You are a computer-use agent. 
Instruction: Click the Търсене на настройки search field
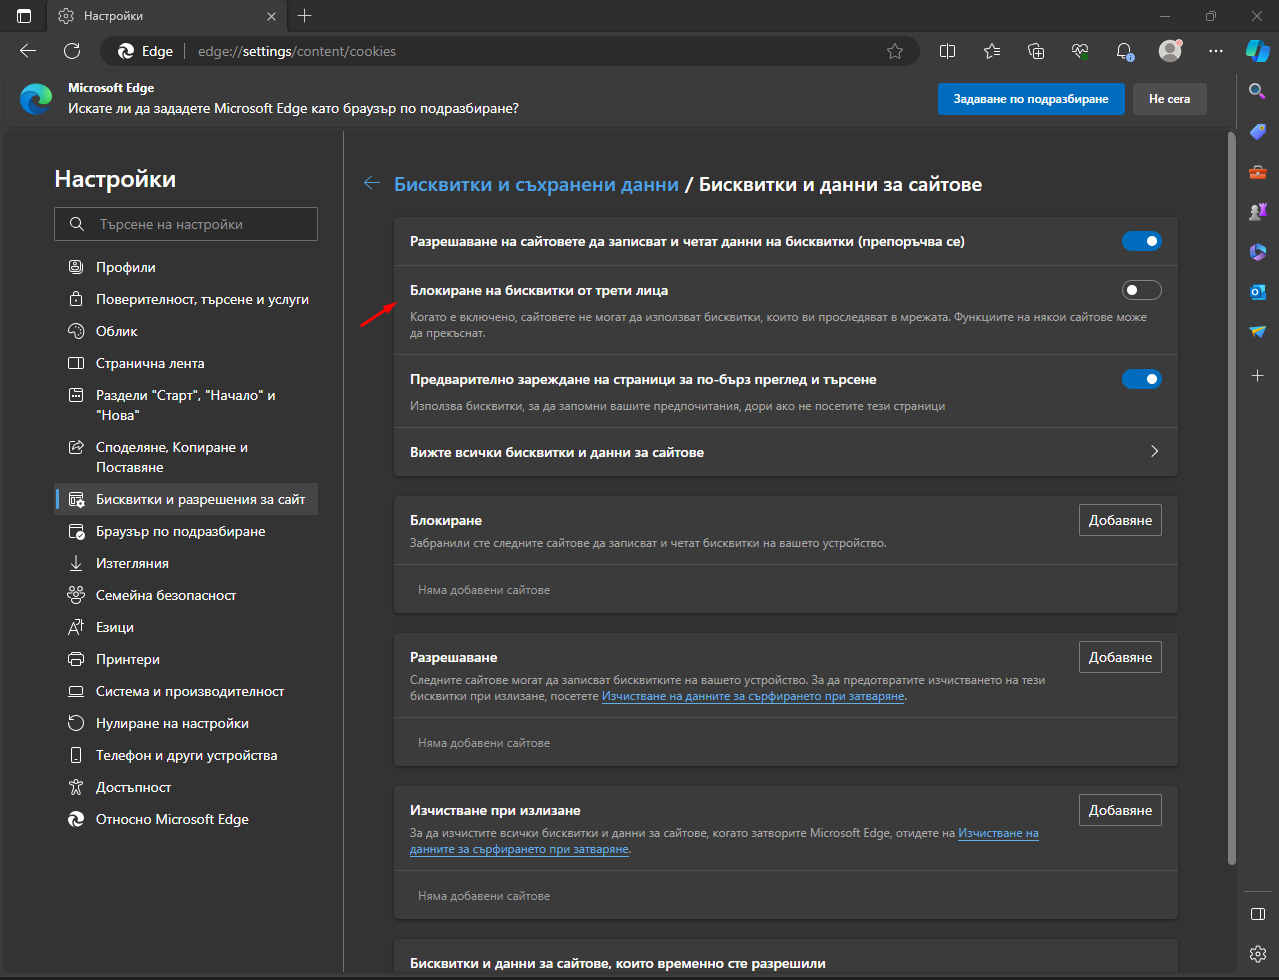click(x=186, y=224)
